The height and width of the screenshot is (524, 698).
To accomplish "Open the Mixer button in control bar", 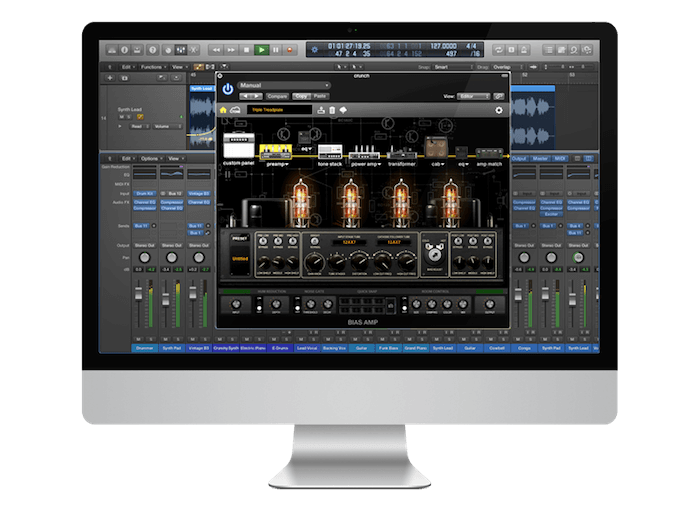I will pyautogui.click(x=181, y=50).
